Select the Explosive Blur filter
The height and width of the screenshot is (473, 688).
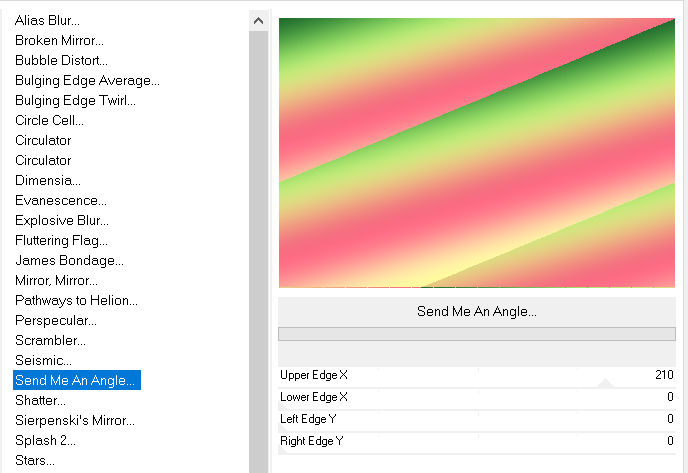[x=62, y=220]
